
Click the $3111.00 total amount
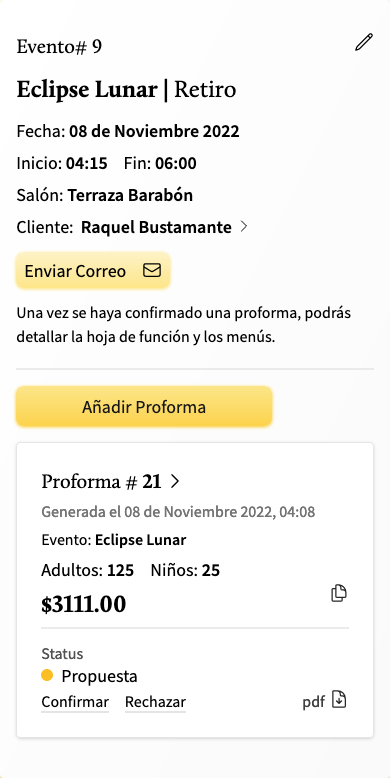click(x=83, y=604)
